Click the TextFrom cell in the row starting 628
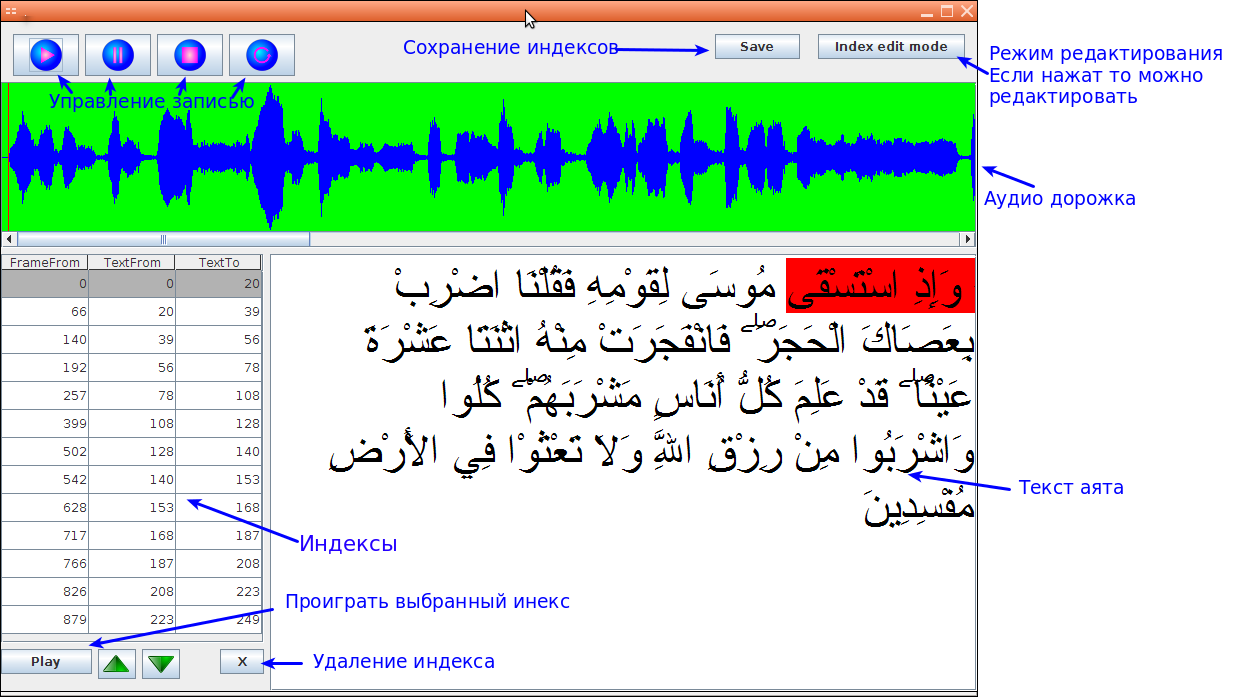1238x697 pixels. click(x=132, y=508)
